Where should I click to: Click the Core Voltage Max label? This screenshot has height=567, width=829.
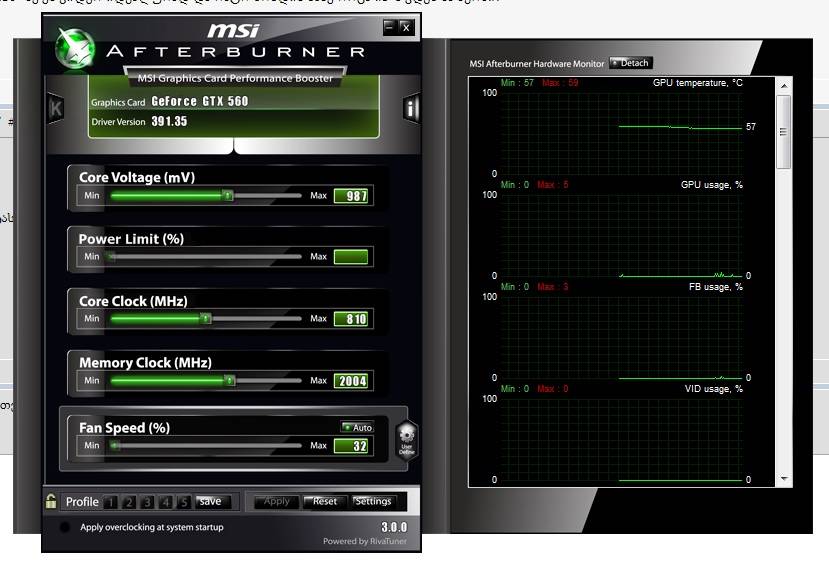318,196
